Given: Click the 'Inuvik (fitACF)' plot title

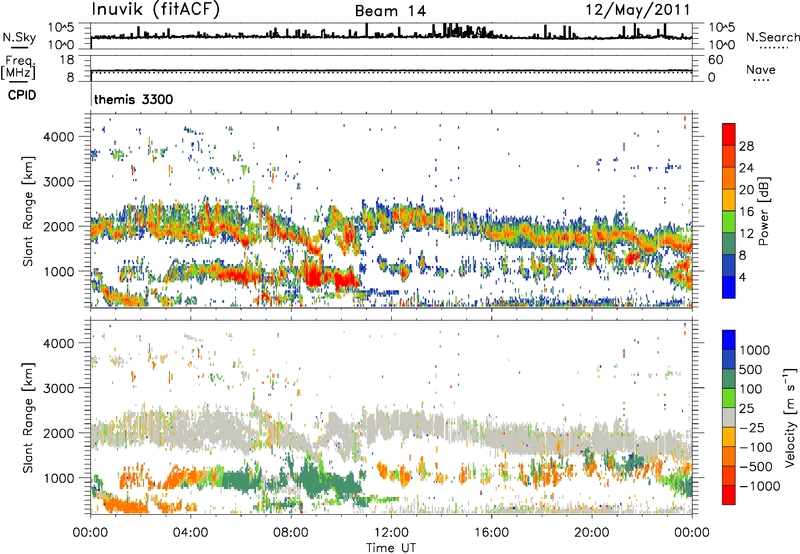Looking at the screenshot, I should pos(156,9).
